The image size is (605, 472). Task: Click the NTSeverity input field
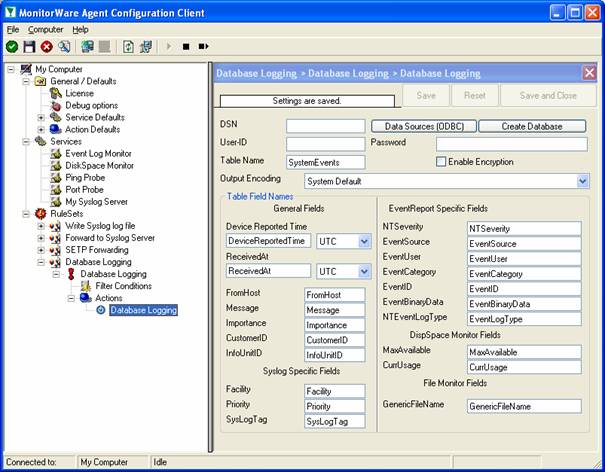[524, 228]
